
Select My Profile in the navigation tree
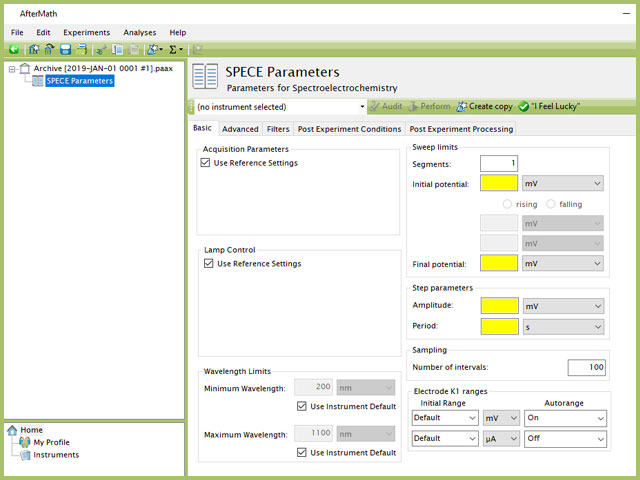point(51,442)
